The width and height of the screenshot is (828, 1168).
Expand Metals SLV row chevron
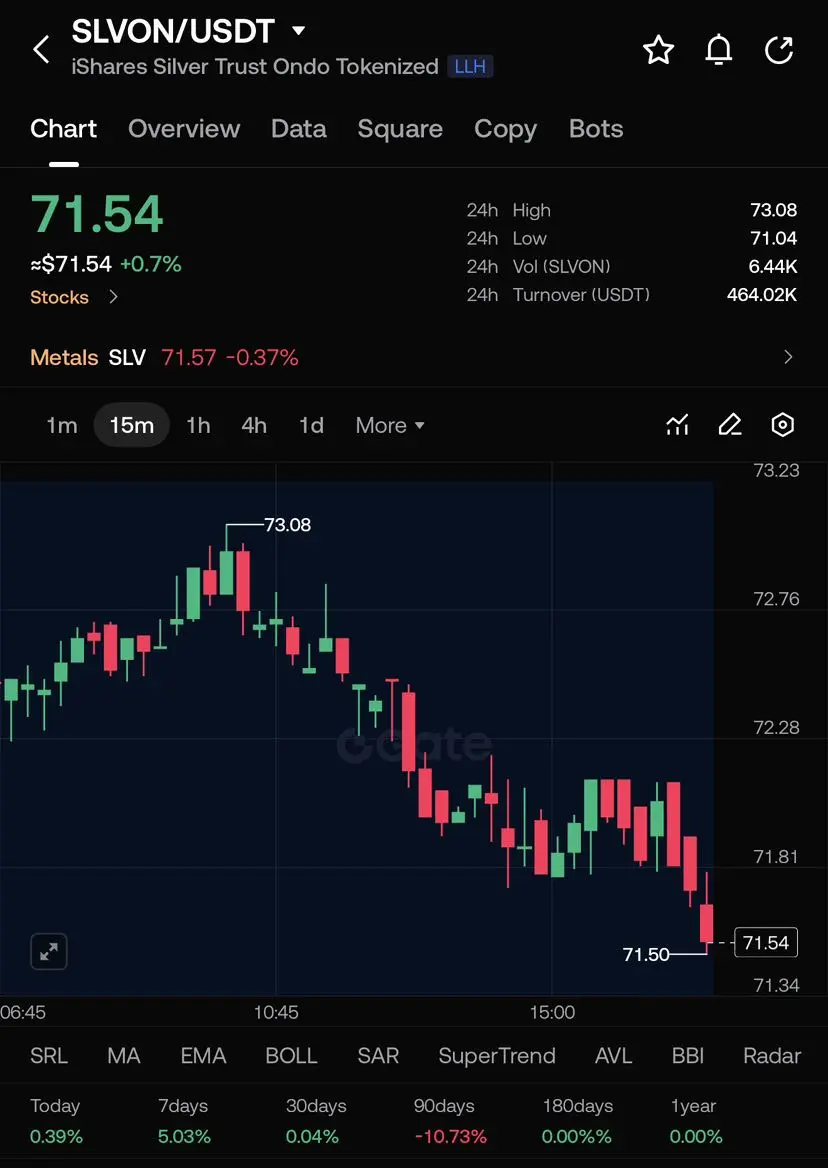tap(789, 358)
